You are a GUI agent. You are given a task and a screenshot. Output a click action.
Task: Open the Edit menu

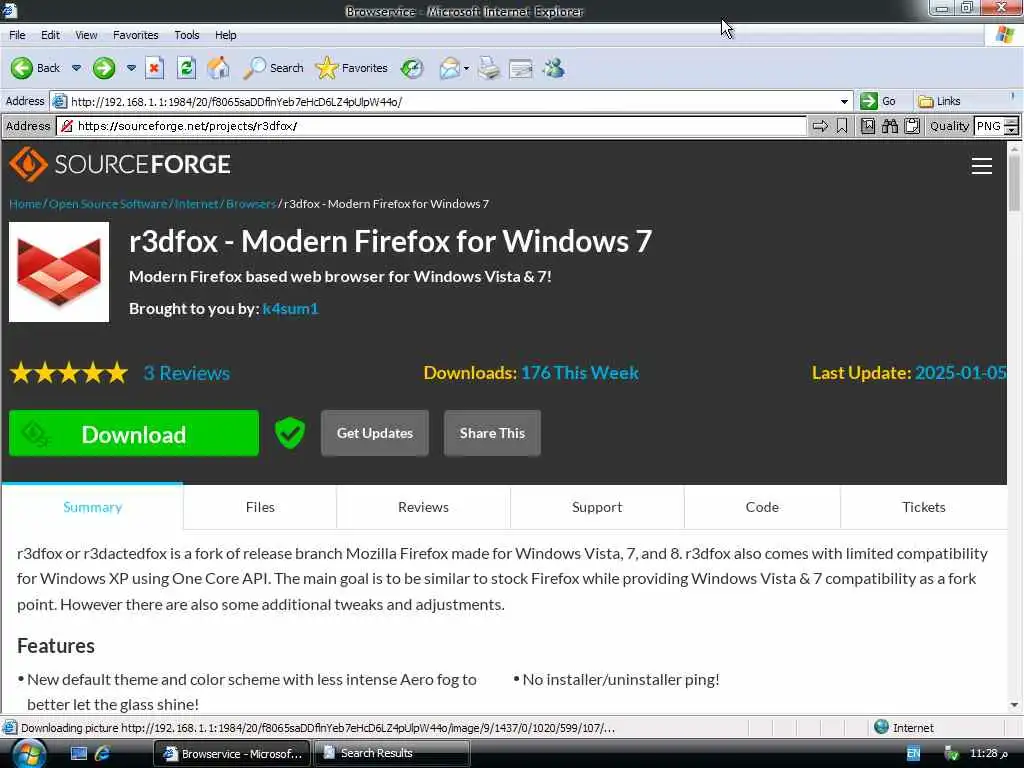pyautogui.click(x=50, y=35)
